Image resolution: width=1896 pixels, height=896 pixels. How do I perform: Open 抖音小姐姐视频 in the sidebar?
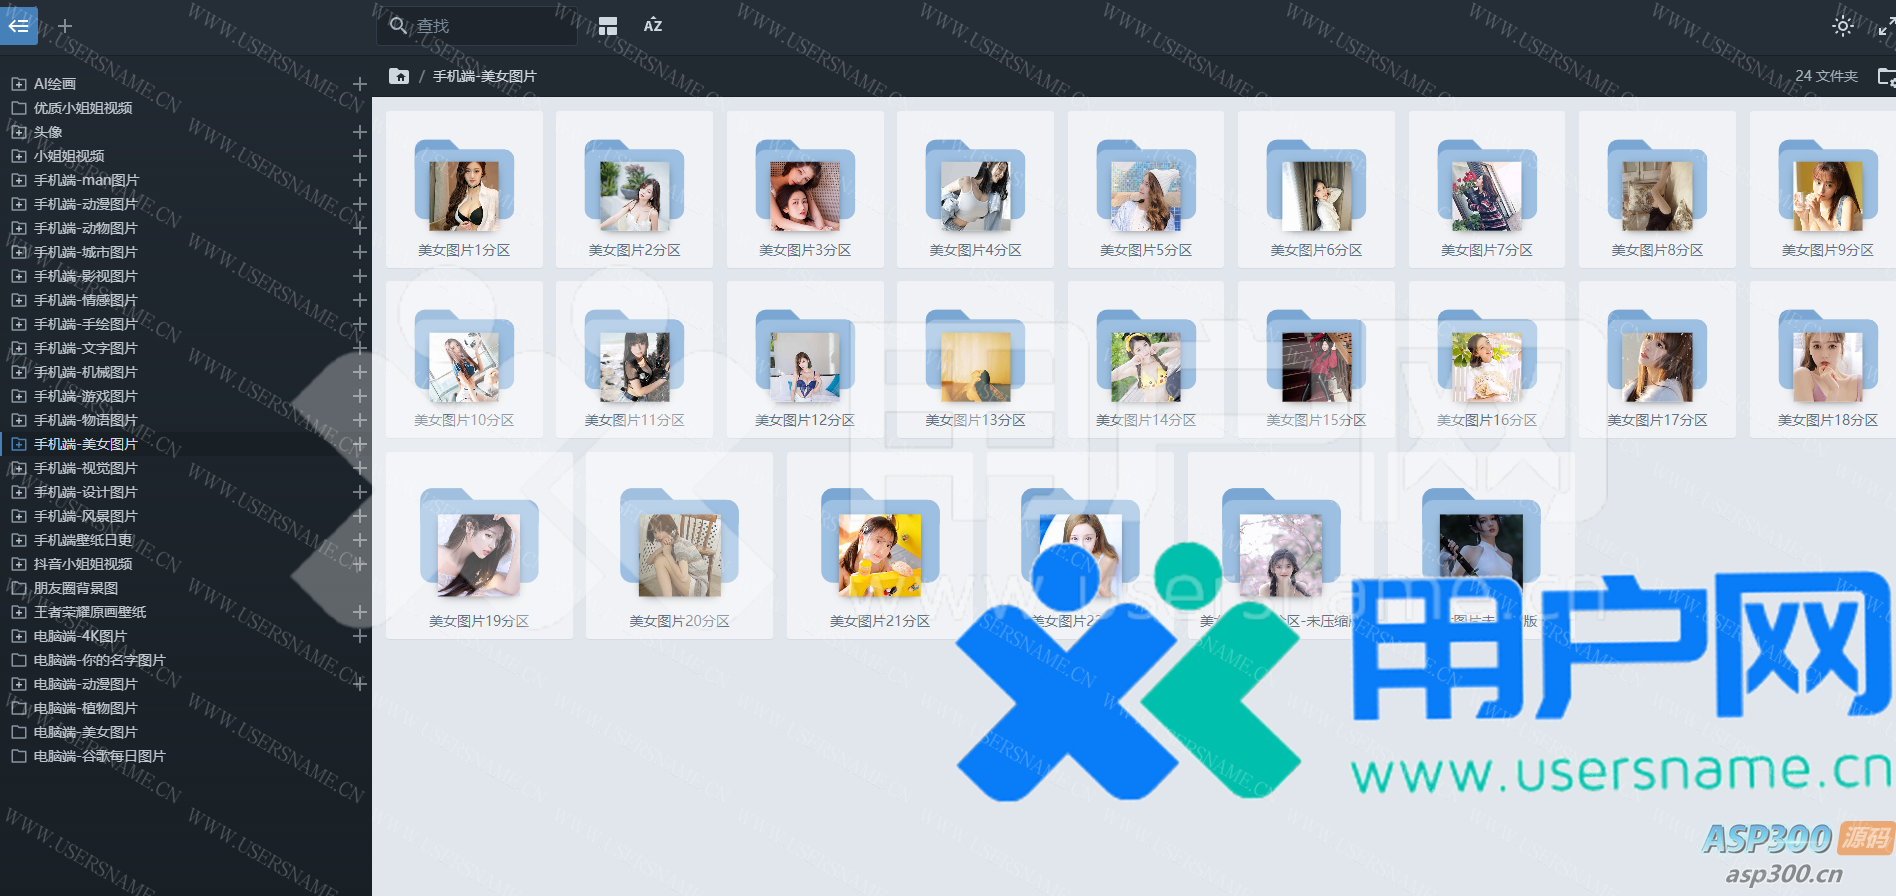coord(83,564)
